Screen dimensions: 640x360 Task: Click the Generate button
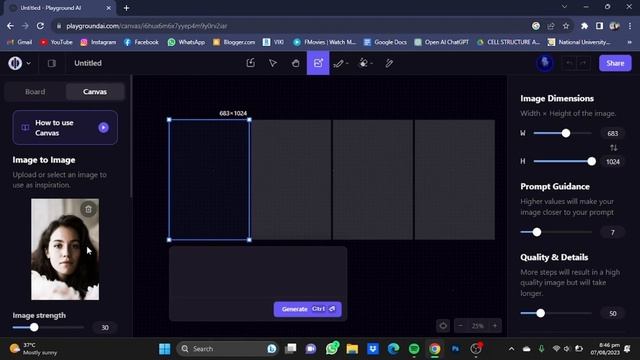[308, 309]
